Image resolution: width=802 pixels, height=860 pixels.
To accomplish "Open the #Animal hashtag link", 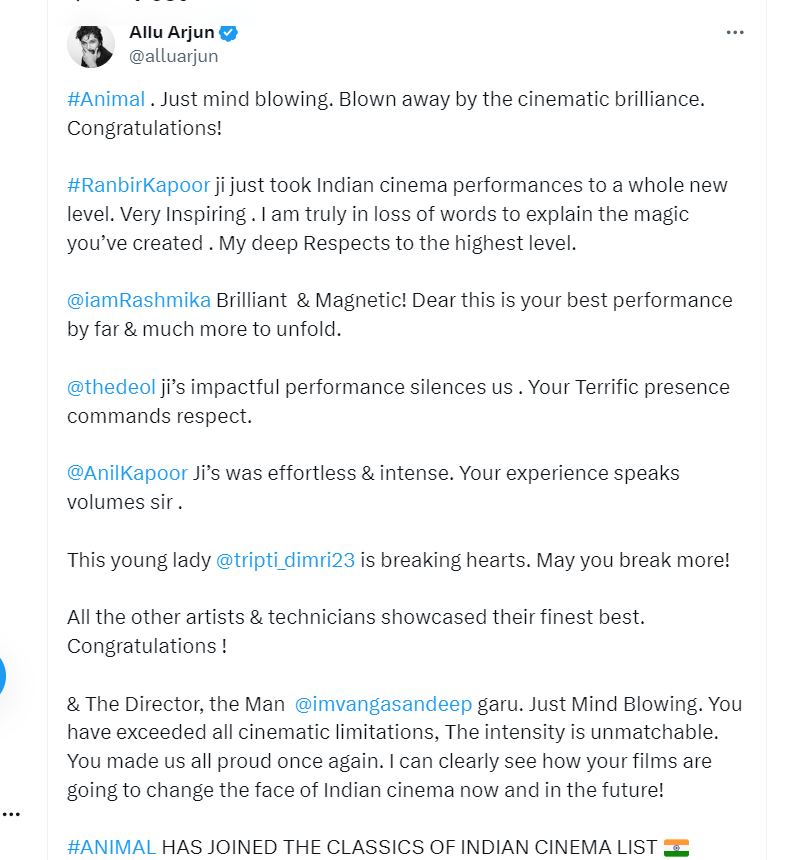I will click(106, 99).
